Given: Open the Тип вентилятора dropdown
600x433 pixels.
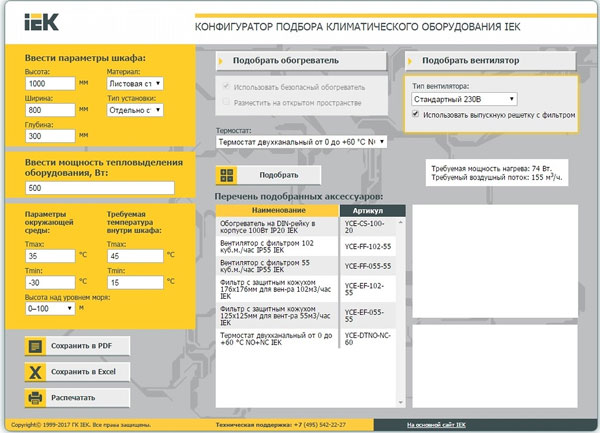Looking at the screenshot, I should pyautogui.click(x=465, y=99).
